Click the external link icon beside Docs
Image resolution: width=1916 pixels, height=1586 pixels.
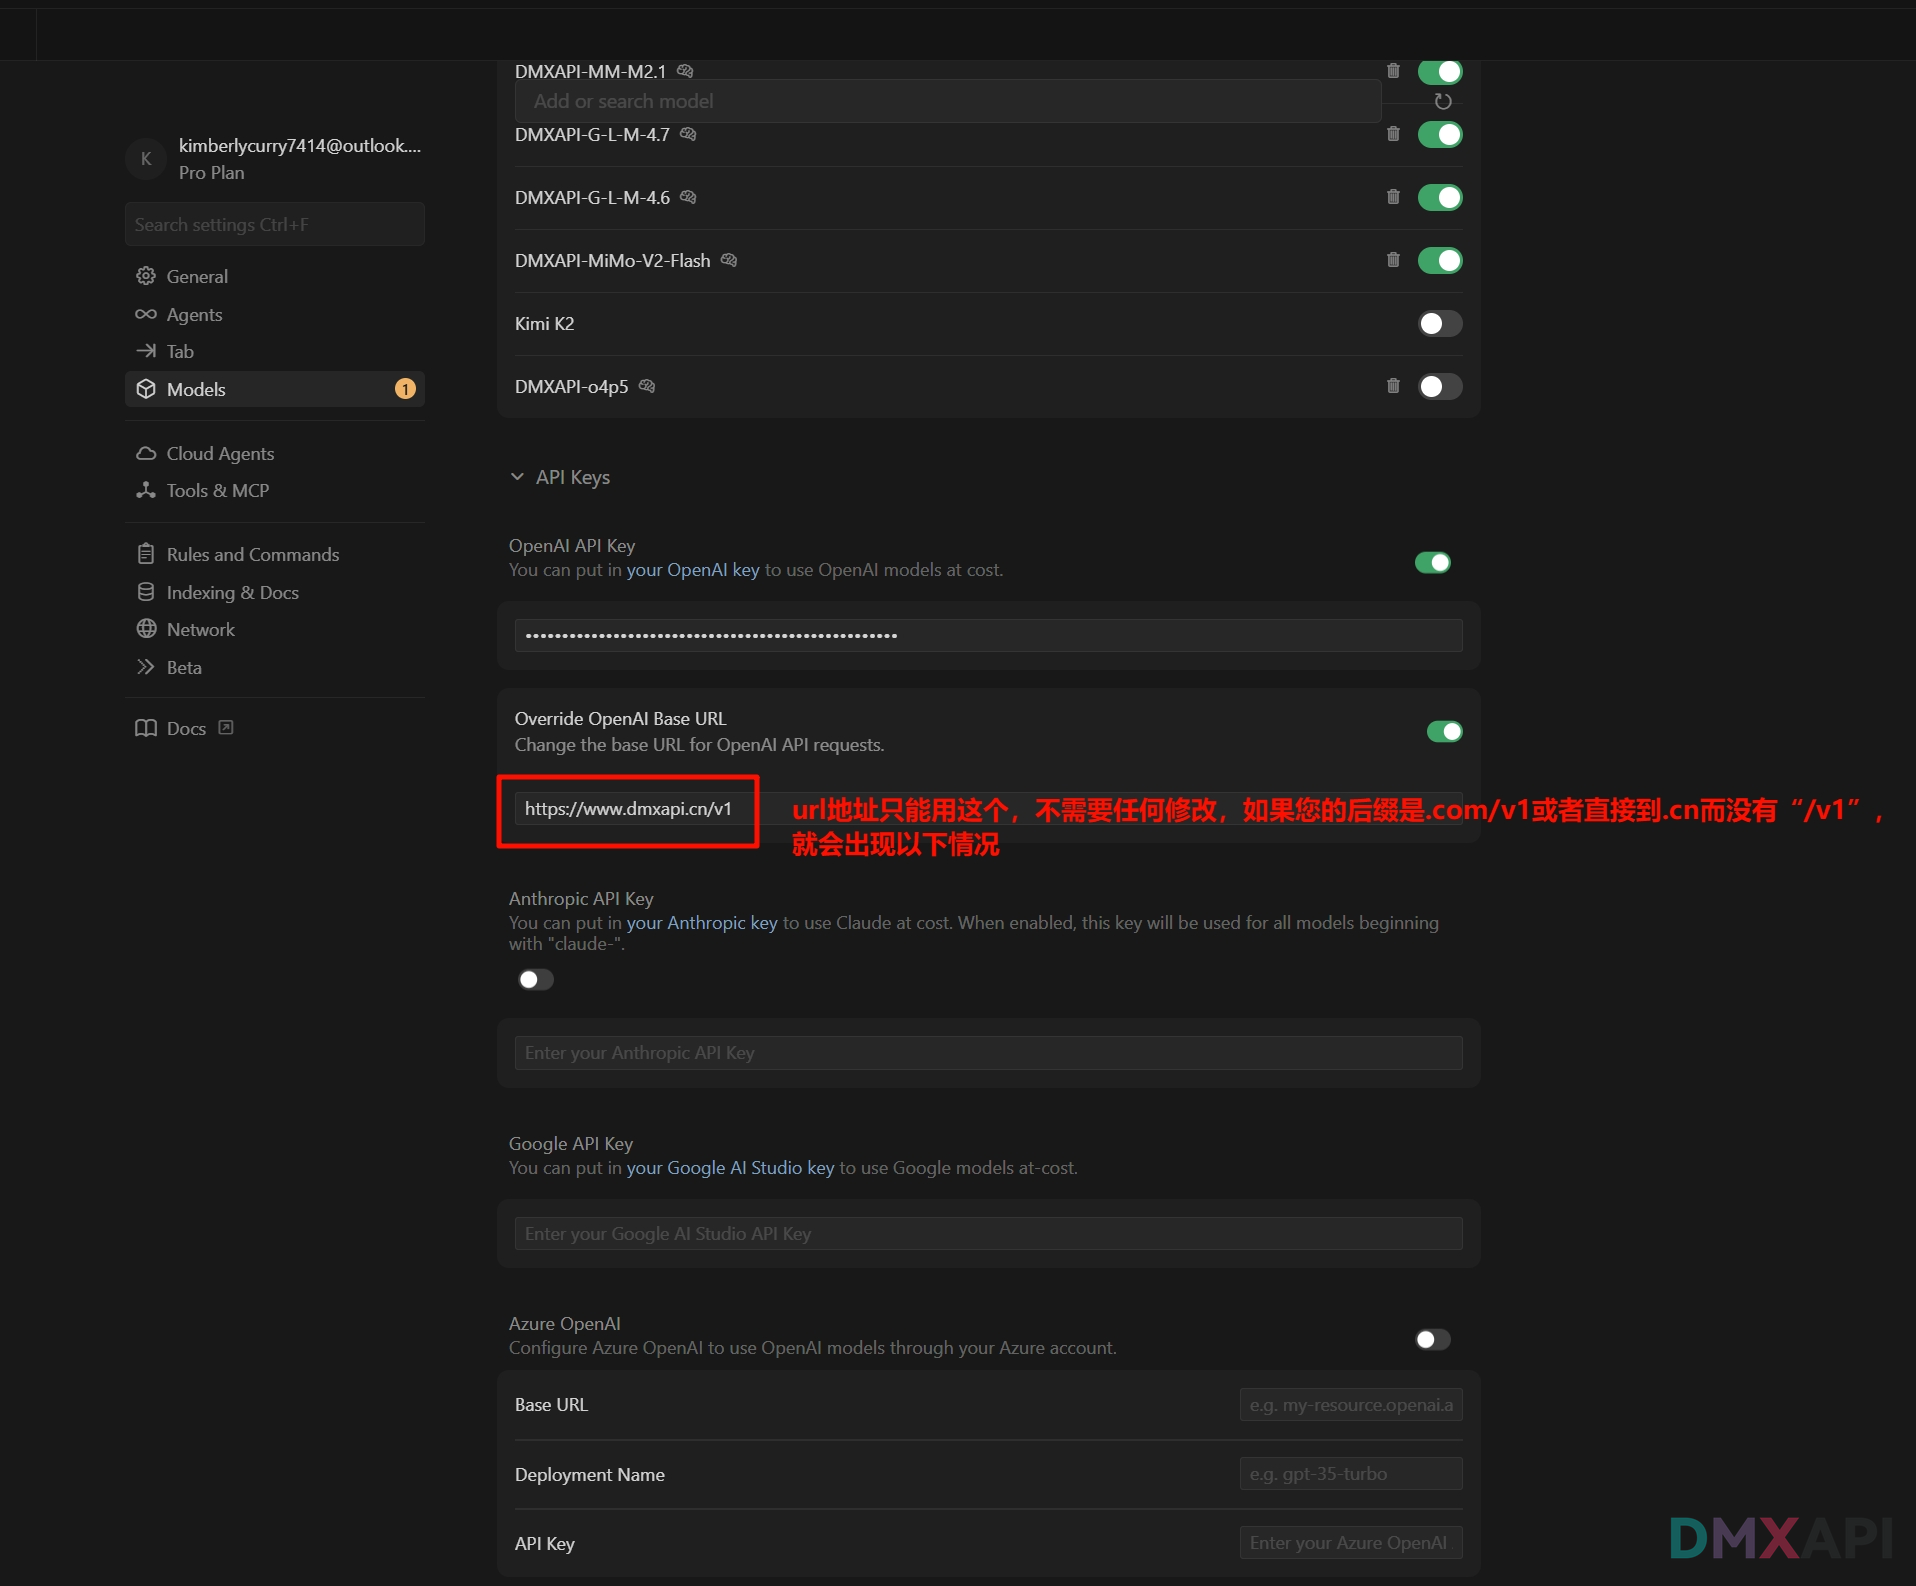226,728
